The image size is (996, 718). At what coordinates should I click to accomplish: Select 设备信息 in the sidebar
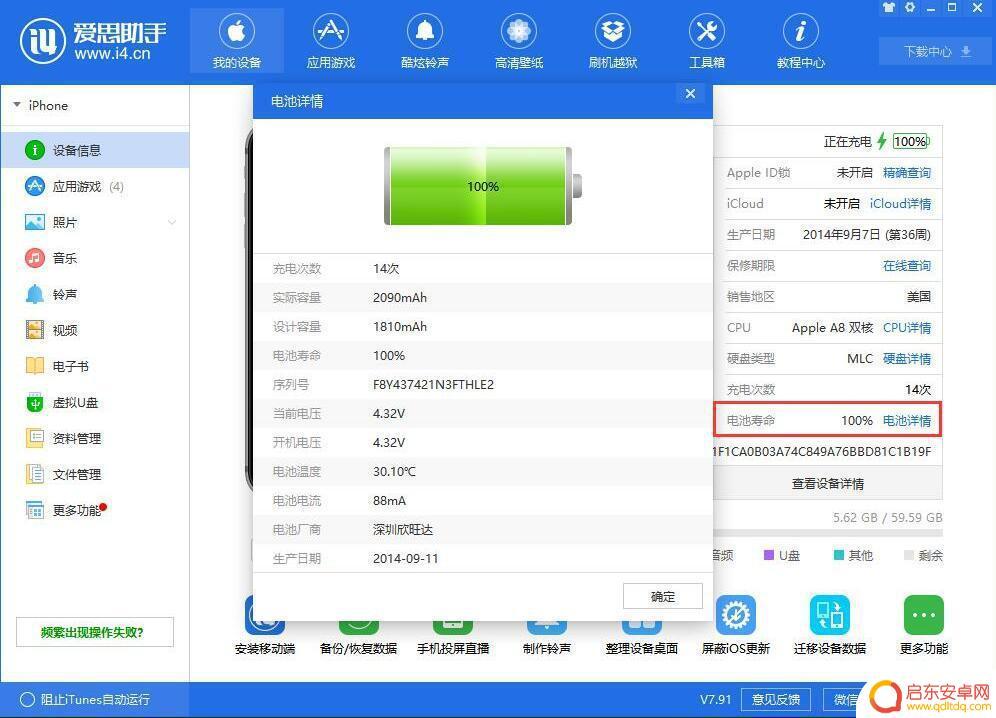(95, 150)
